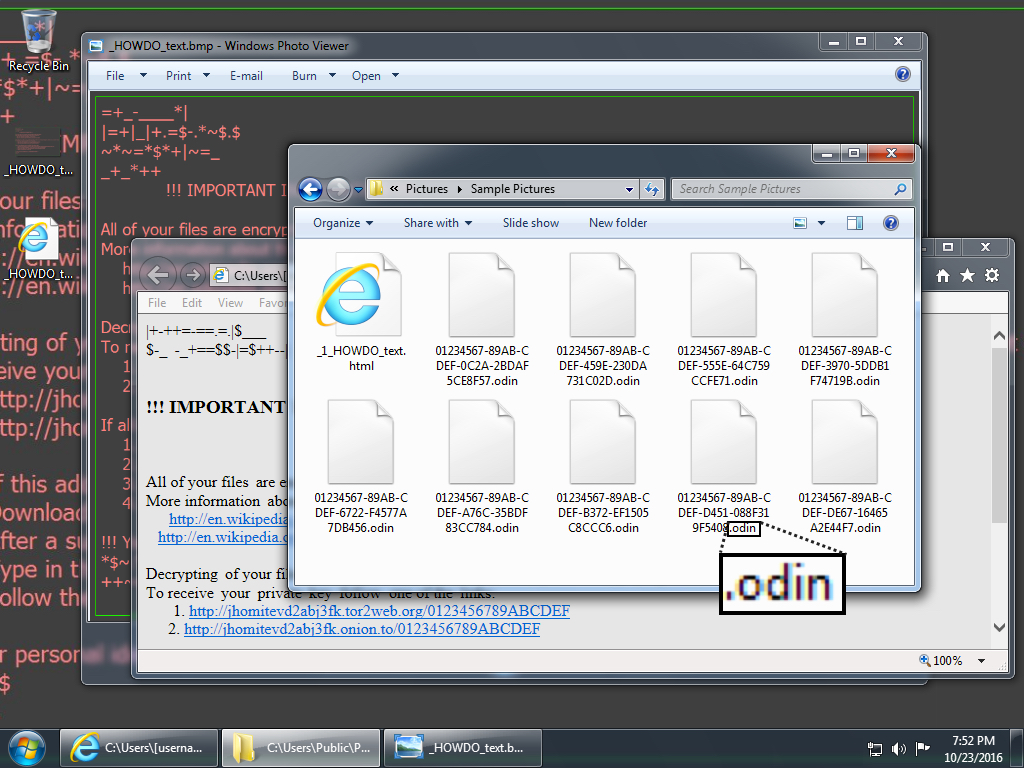1024x768 pixels.
Task: Open the volume speaker icon in tray
Action: tap(899, 748)
